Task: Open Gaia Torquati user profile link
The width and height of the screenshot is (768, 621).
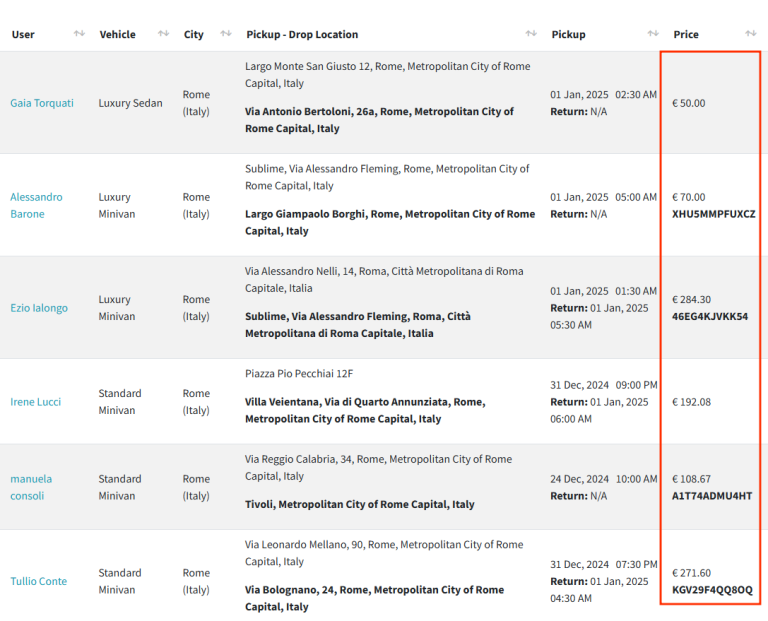Action: pyautogui.click(x=42, y=103)
